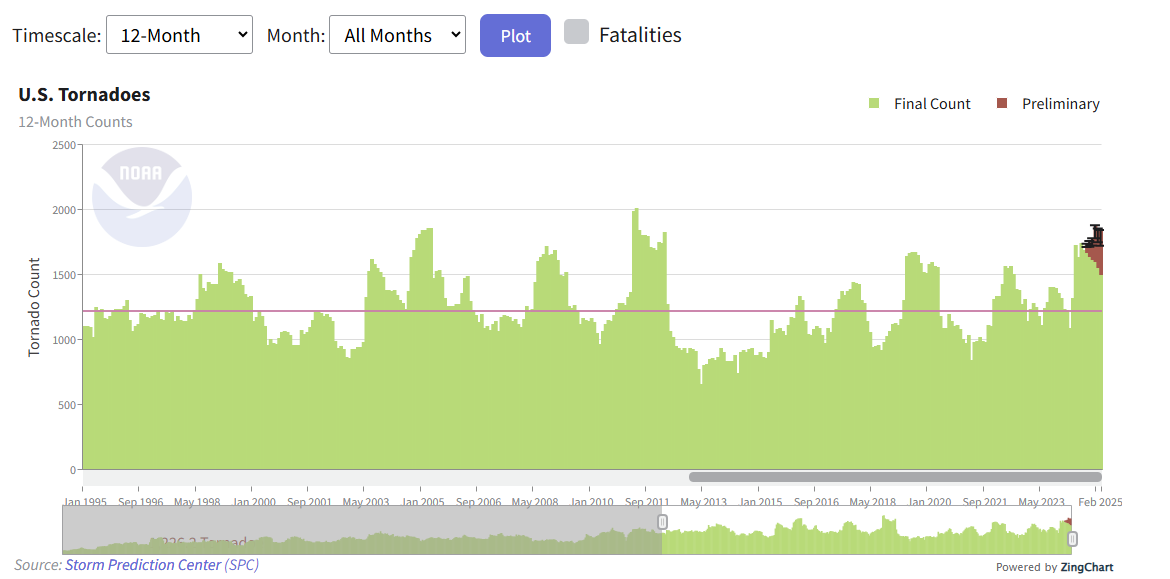1170x579 pixels.
Task: Toggle the Preliminary legend label
Action: [x=1060, y=104]
